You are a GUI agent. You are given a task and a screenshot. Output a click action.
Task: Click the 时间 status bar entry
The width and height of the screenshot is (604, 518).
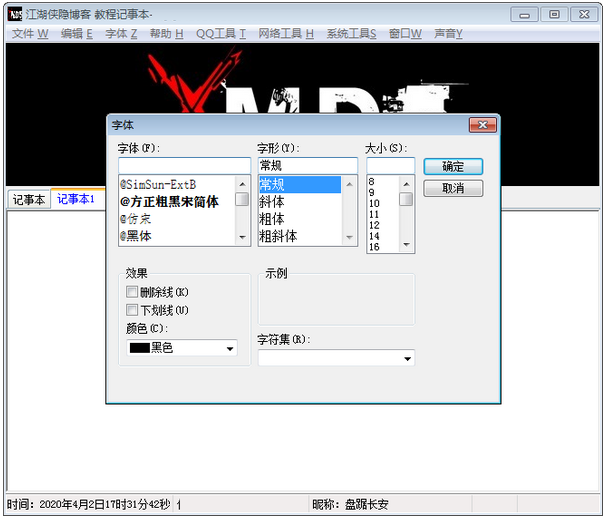(x=89, y=504)
